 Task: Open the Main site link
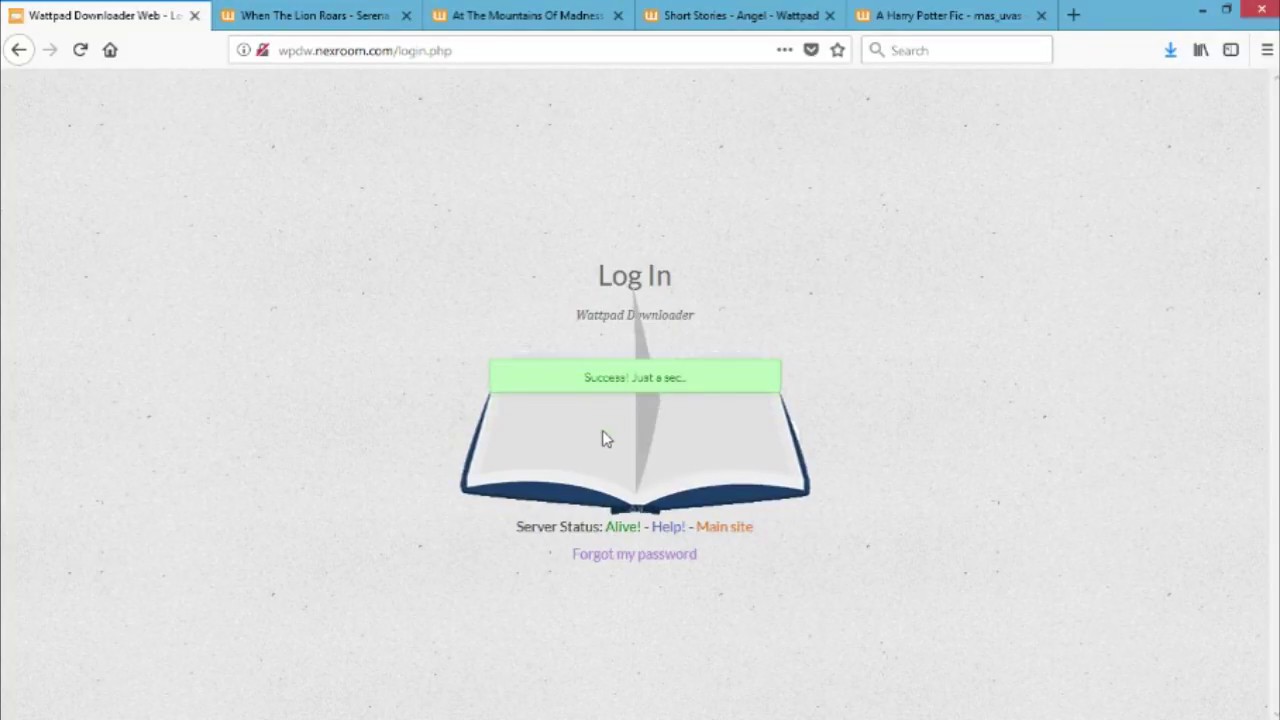click(x=724, y=526)
